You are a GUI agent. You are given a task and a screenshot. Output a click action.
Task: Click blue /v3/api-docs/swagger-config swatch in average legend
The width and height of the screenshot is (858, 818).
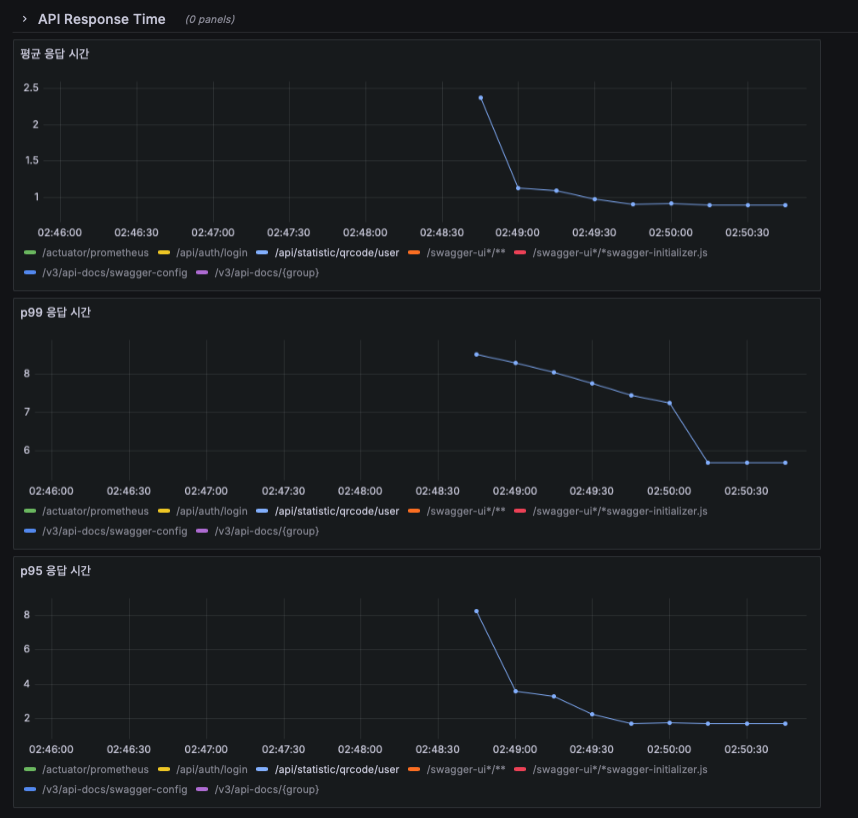(30, 272)
